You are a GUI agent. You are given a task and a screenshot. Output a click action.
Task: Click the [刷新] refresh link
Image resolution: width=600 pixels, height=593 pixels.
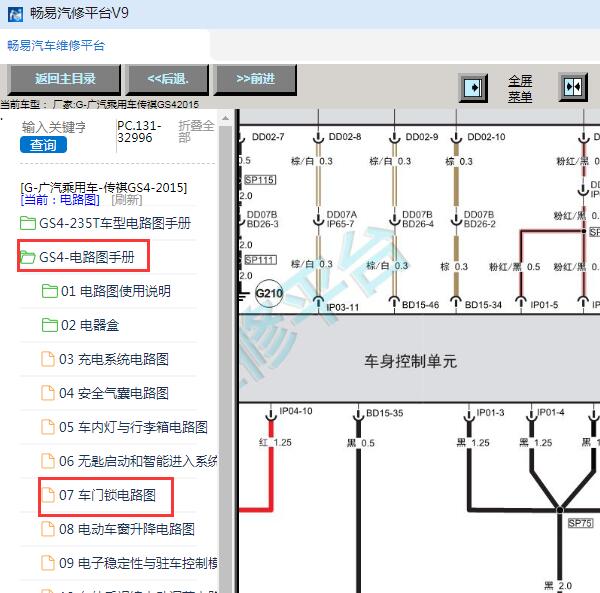pos(127,200)
